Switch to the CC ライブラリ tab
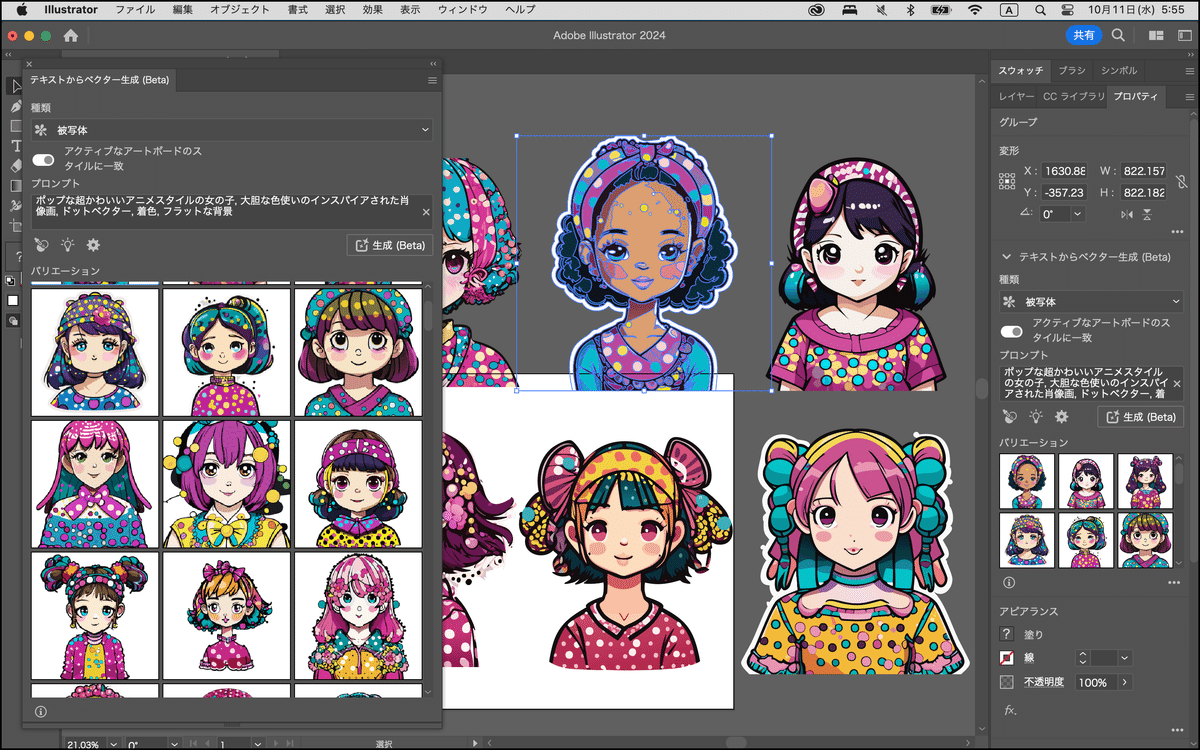The width and height of the screenshot is (1200, 750). [1074, 96]
